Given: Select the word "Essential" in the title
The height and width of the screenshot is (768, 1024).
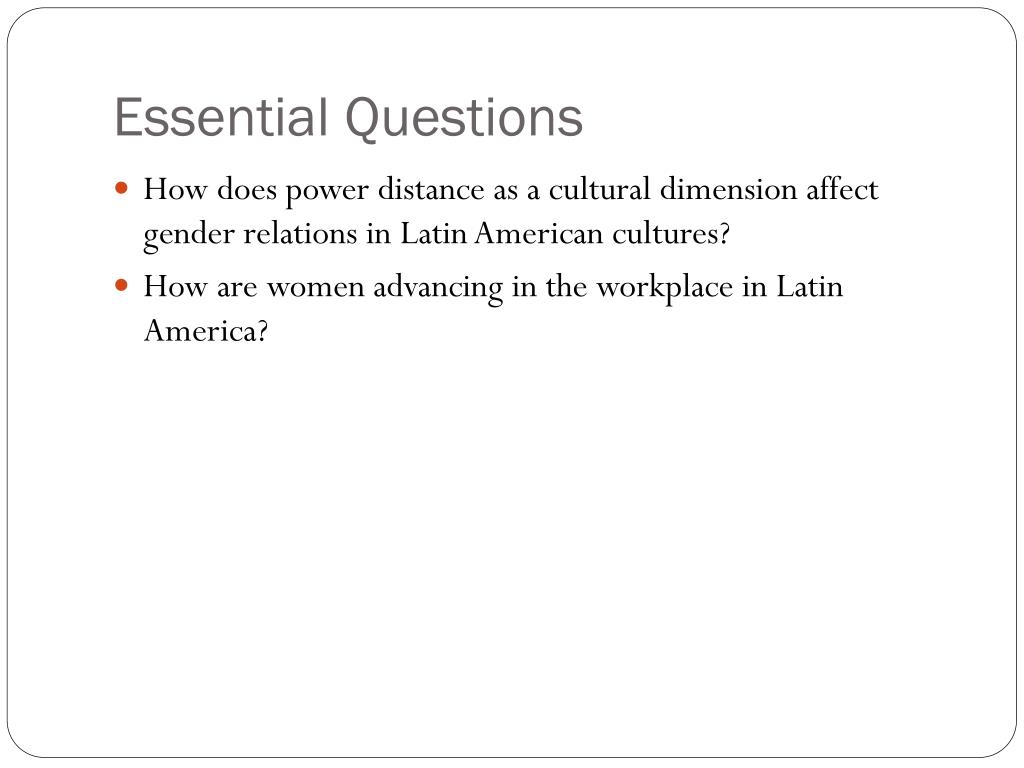Looking at the screenshot, I should point(221,117).
